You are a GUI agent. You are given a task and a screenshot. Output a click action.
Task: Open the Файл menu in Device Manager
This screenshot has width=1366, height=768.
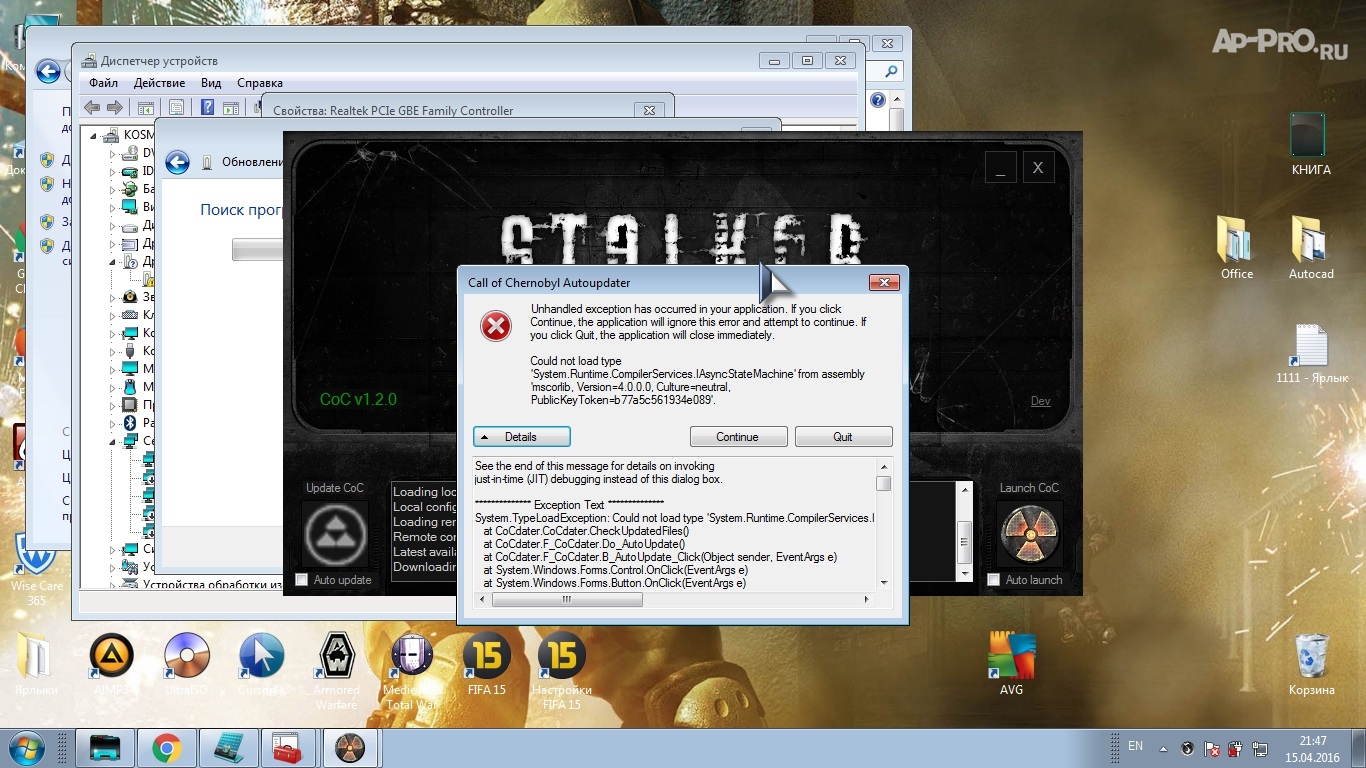[103, 83]
